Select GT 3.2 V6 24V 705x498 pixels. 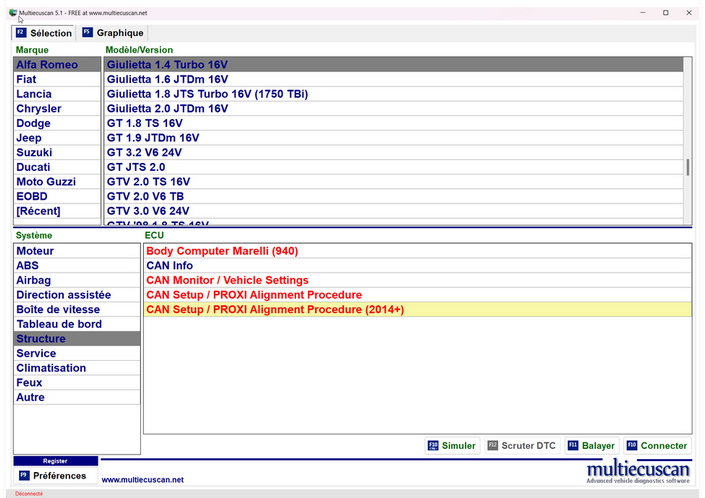coord(394,152)
